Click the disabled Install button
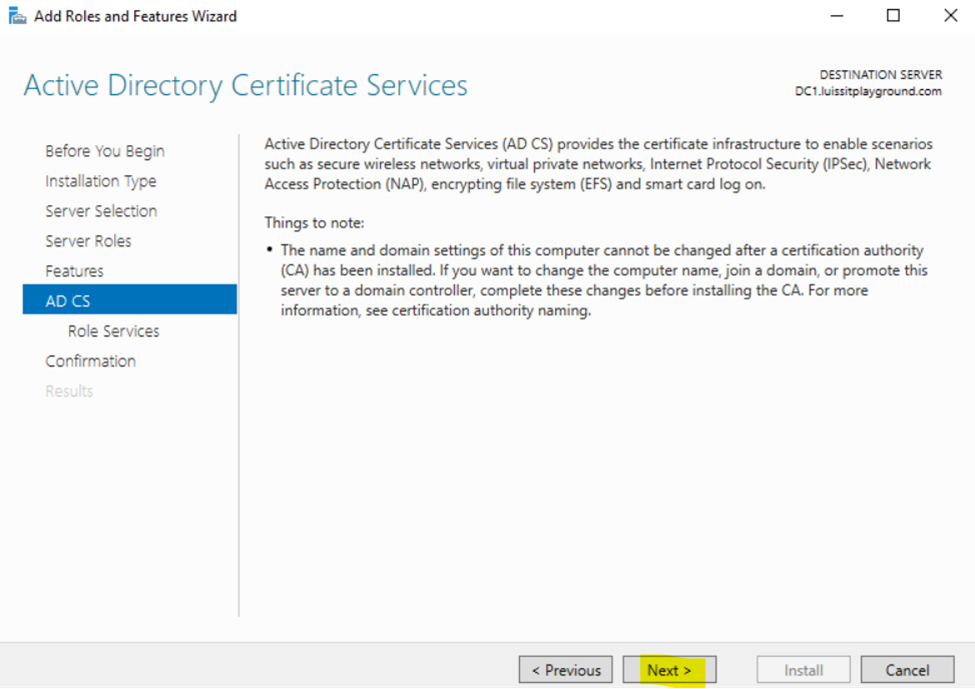Viewport: 975px width, 689px height. pos(803,670)
